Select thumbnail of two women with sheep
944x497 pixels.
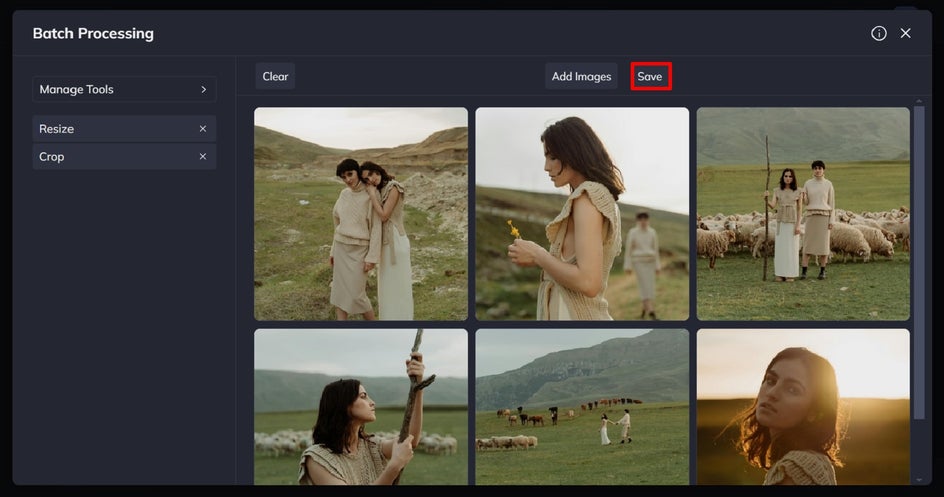pos(803,214)
